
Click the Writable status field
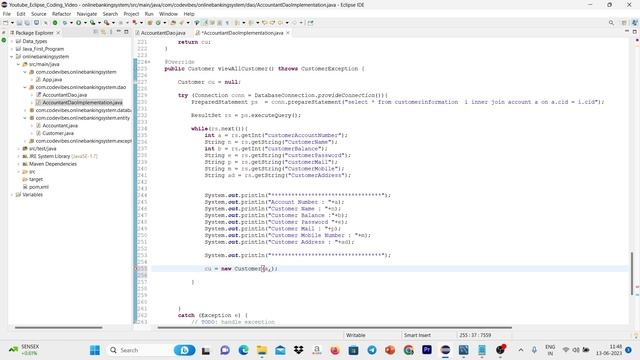[356, 335]
